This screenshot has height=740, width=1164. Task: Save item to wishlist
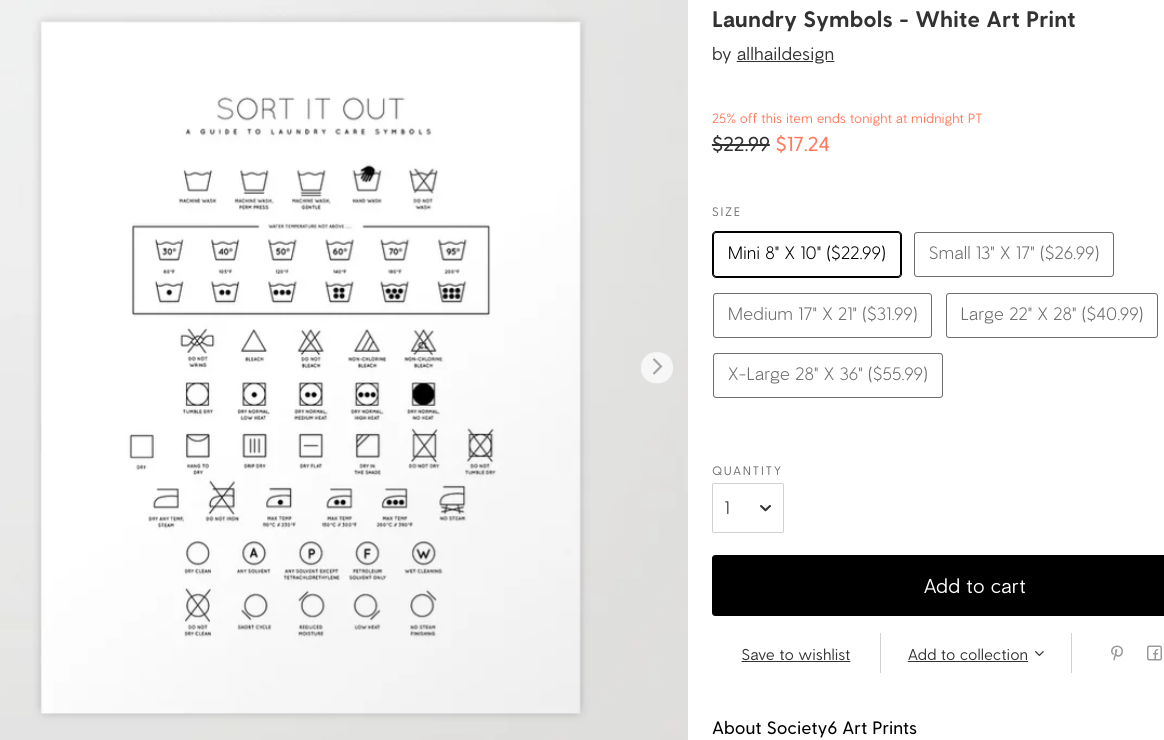click(795, 655)
